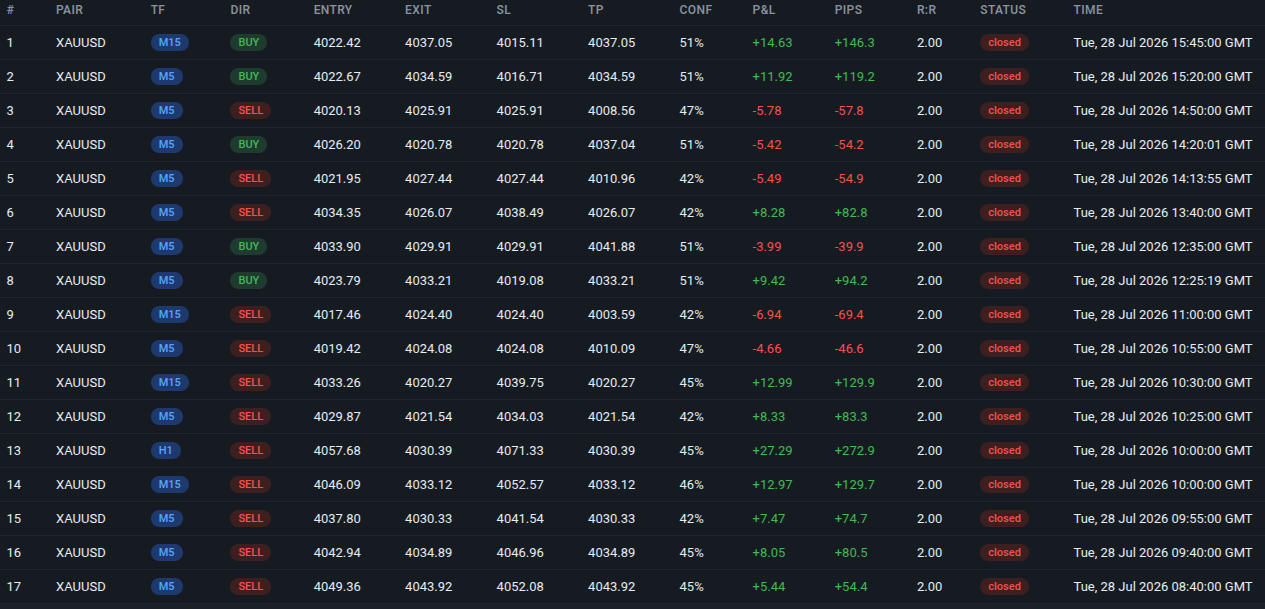Click the DIR column header
Viewport: 1265px width, 609px height.
pyautogui.click(x=240, y=10)
